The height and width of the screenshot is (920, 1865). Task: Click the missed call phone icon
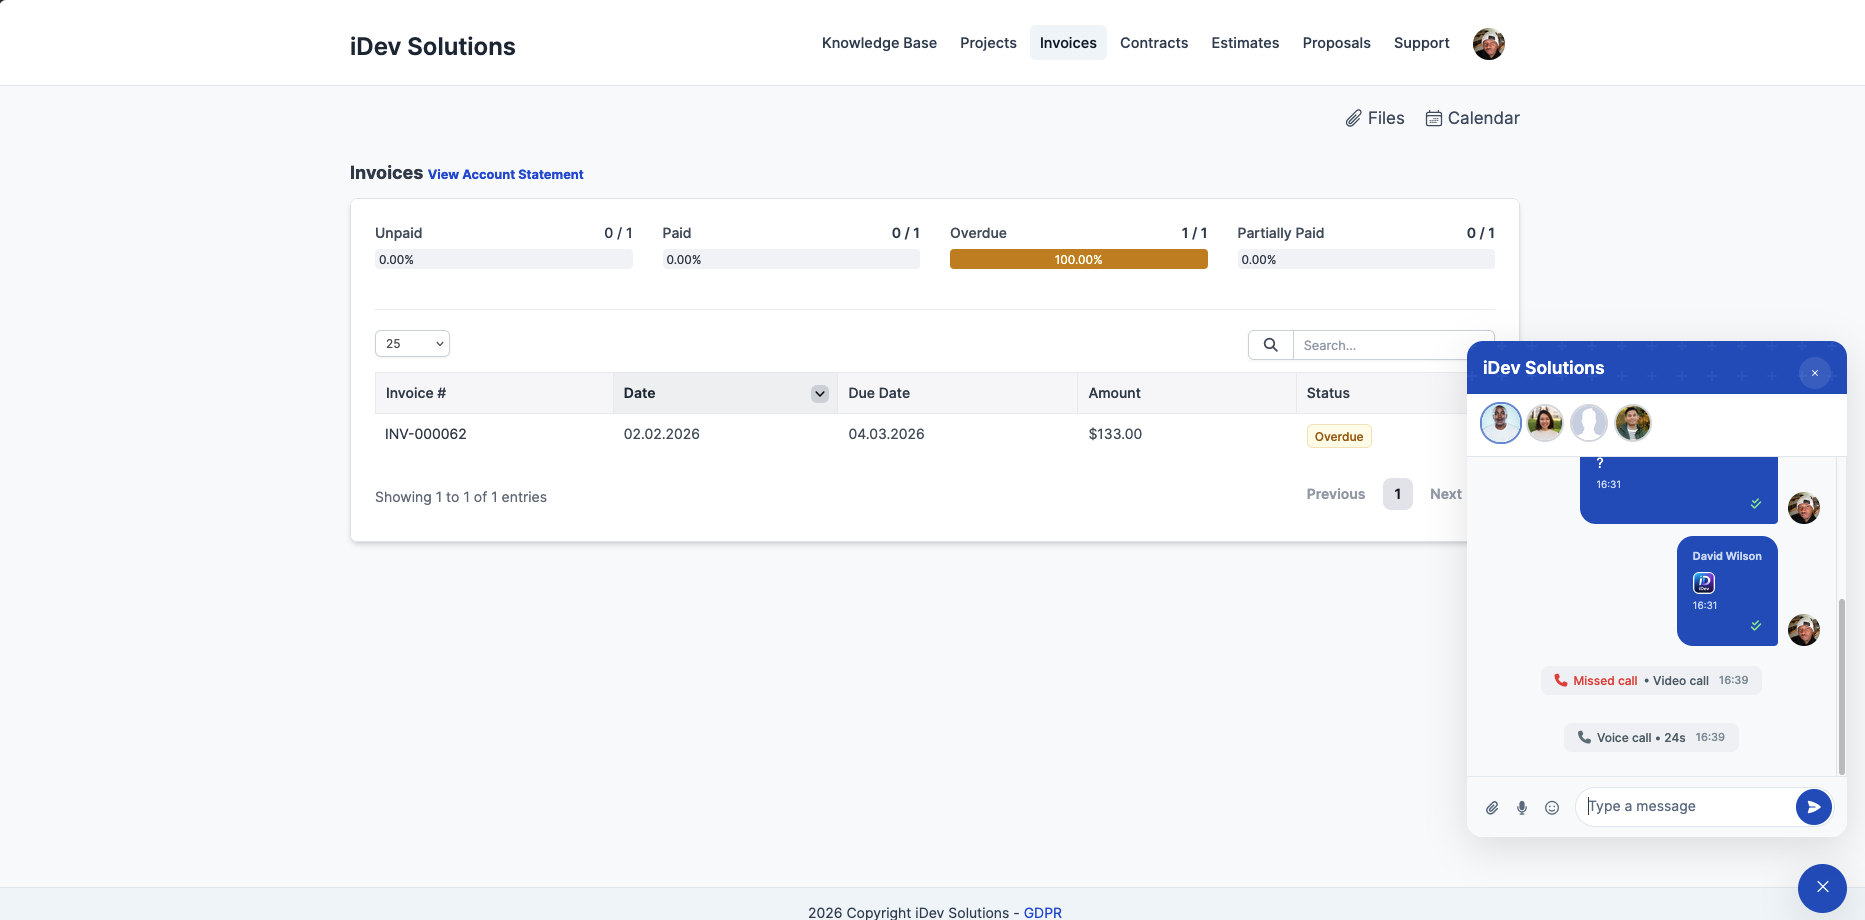coord(1561,680)
